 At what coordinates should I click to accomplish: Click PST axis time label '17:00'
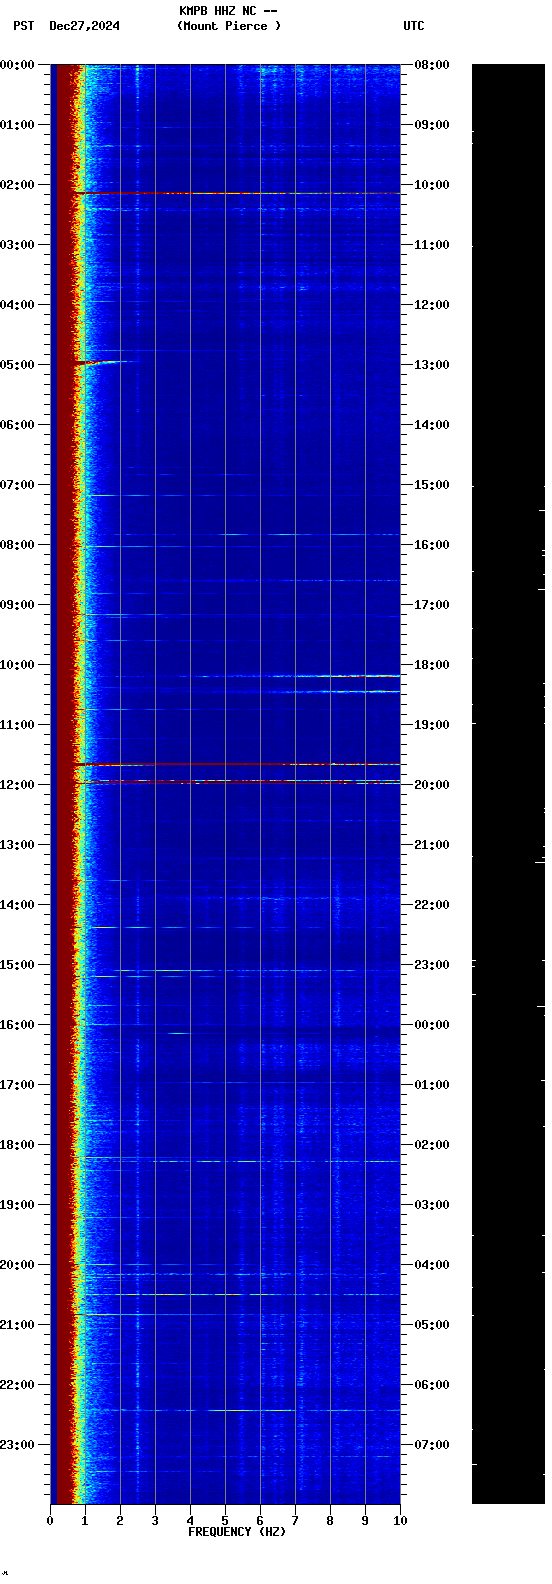point(18,1085)
